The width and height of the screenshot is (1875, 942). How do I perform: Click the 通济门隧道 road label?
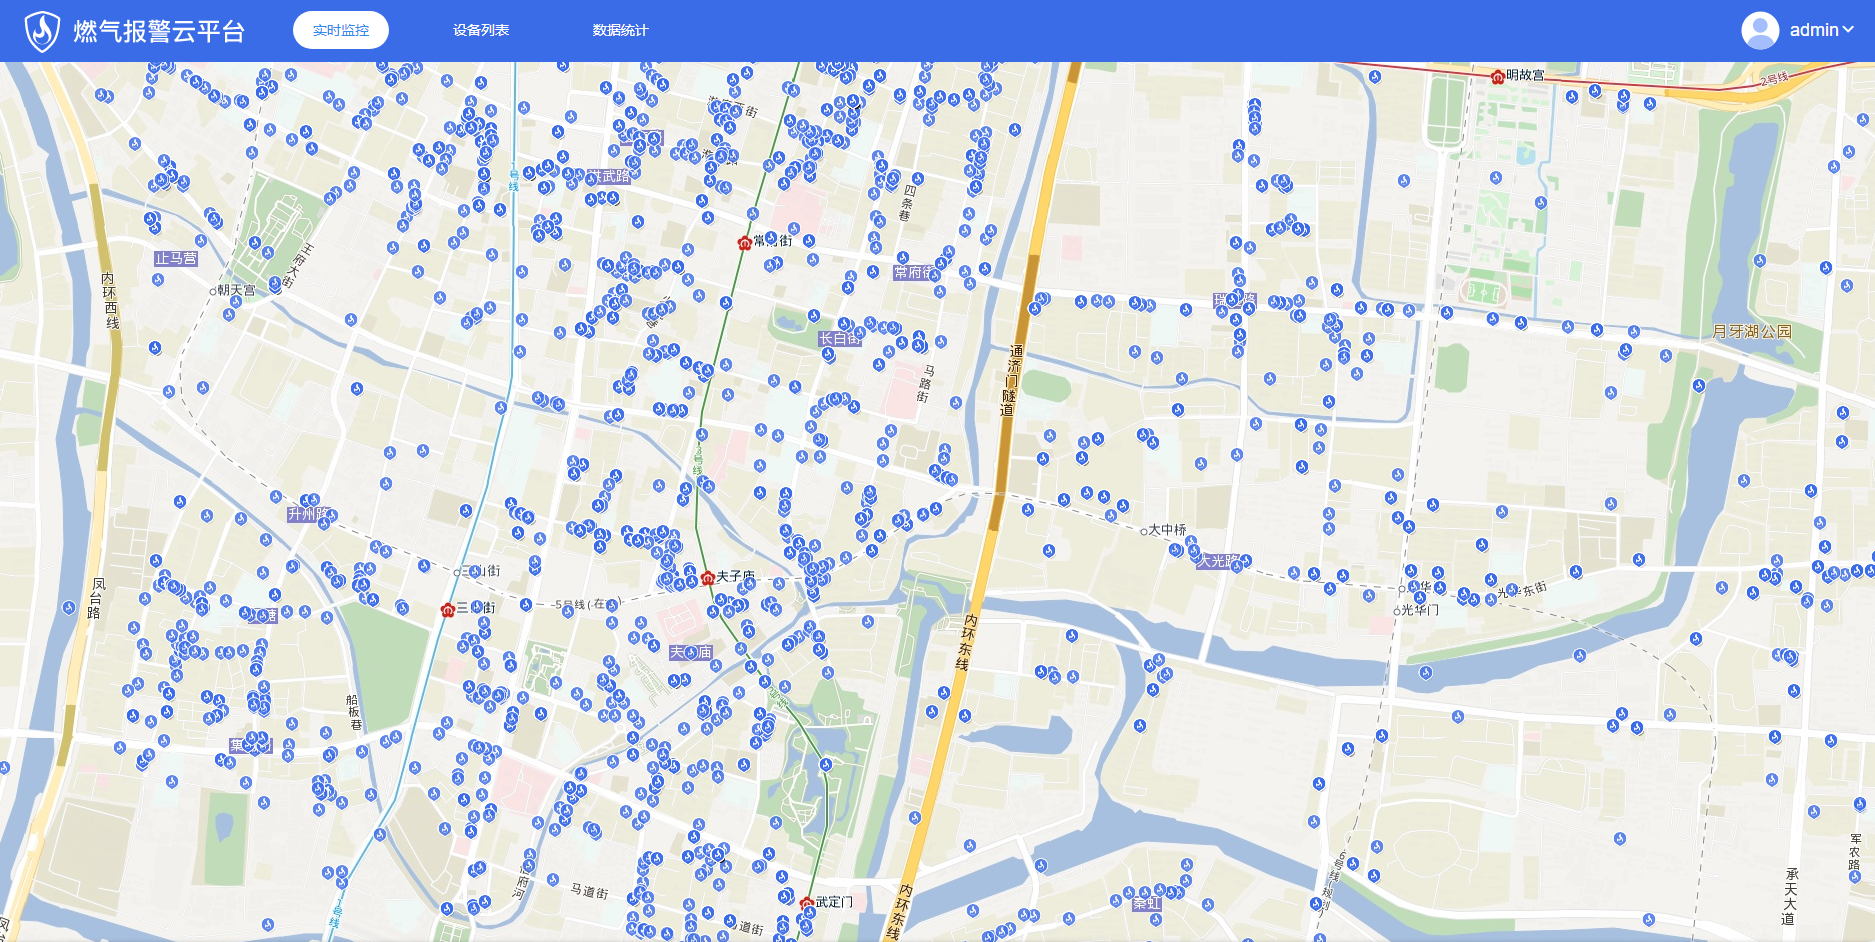[x=1011, y=380]
